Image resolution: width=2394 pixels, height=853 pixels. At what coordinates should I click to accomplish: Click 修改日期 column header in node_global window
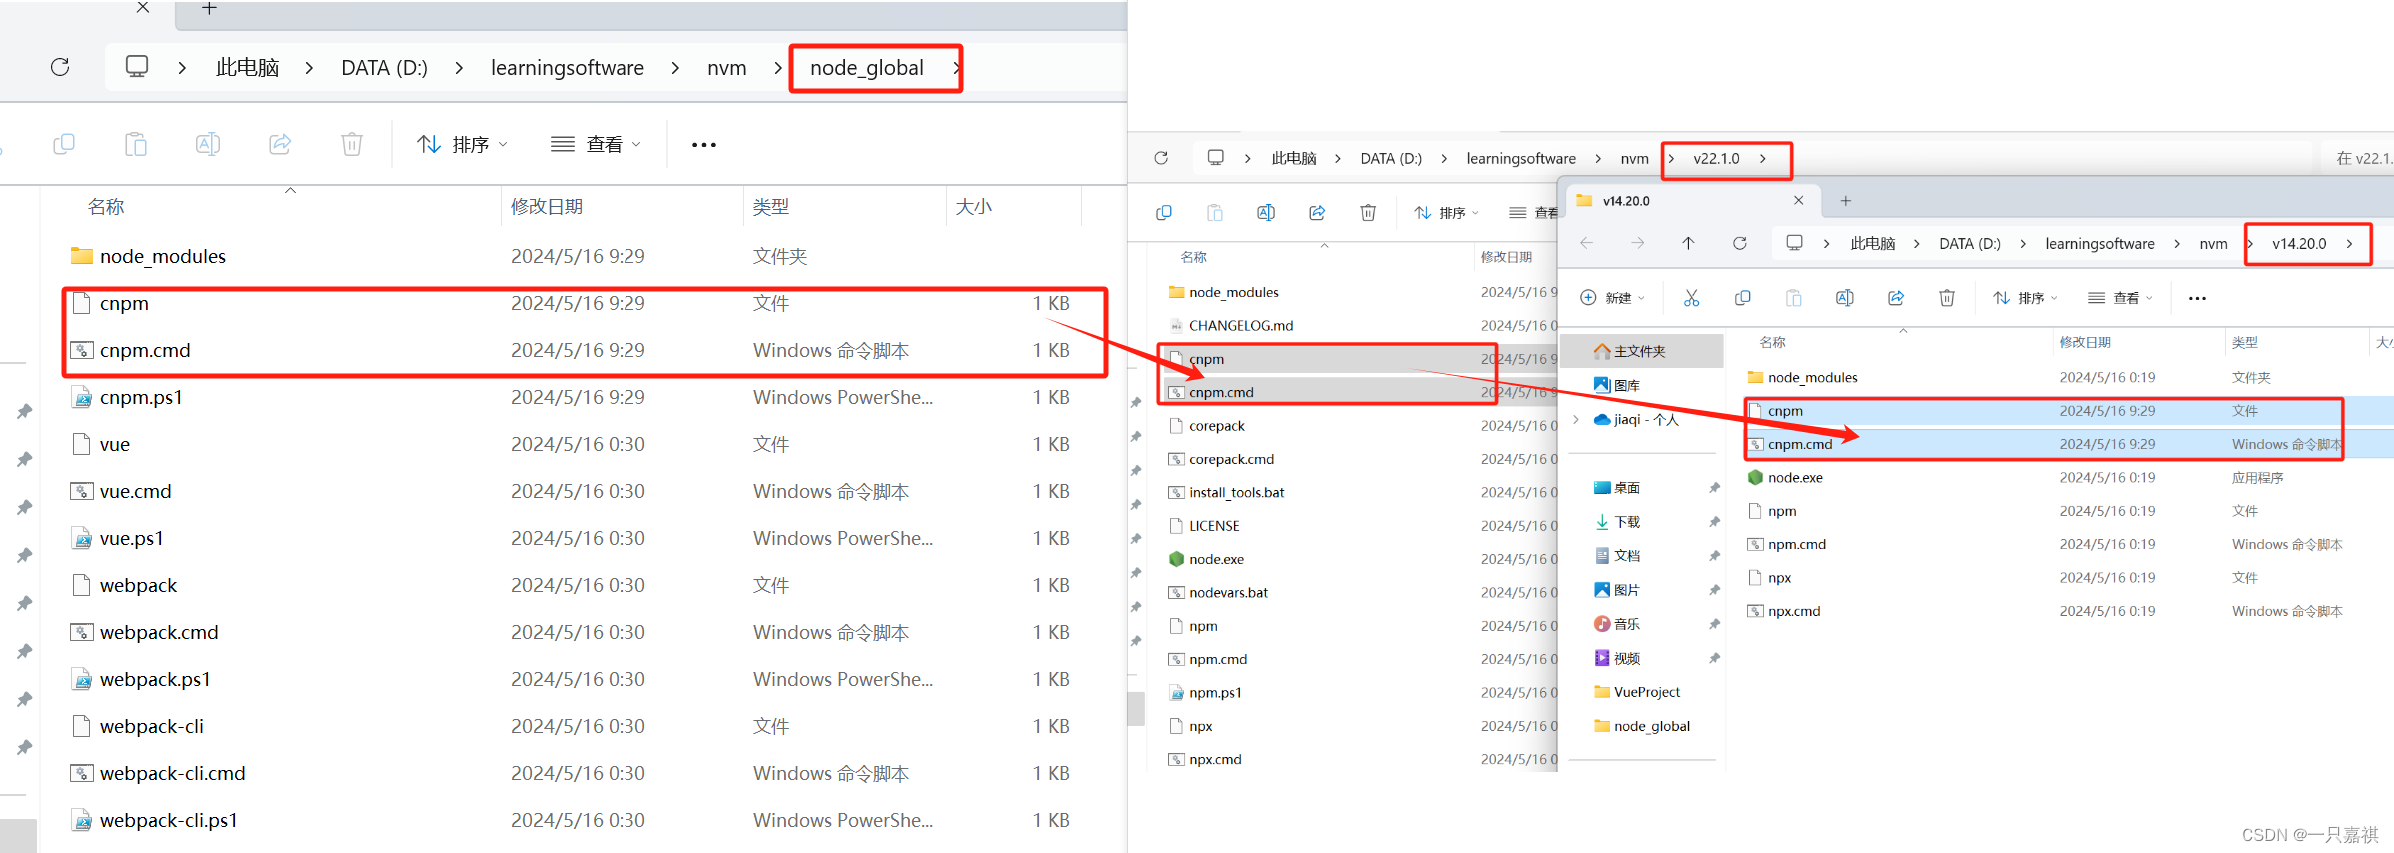coord(547,207)
